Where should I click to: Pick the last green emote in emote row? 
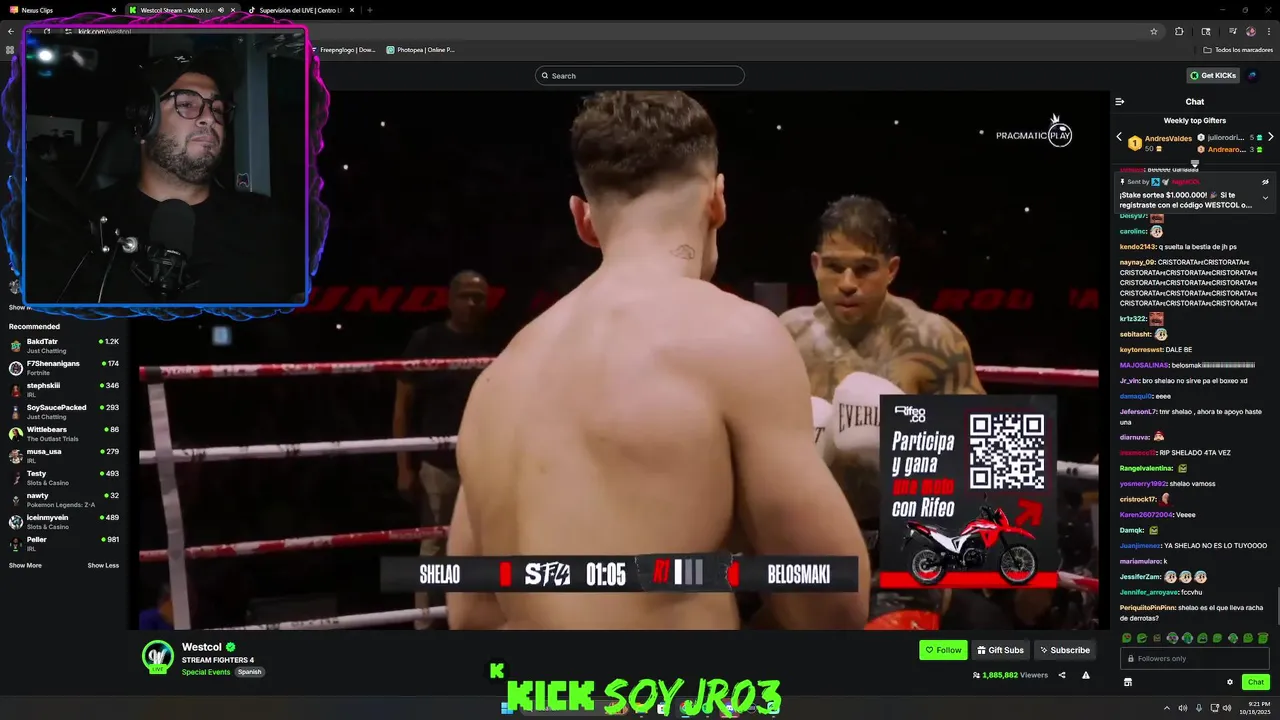[x=1263, y=638]
